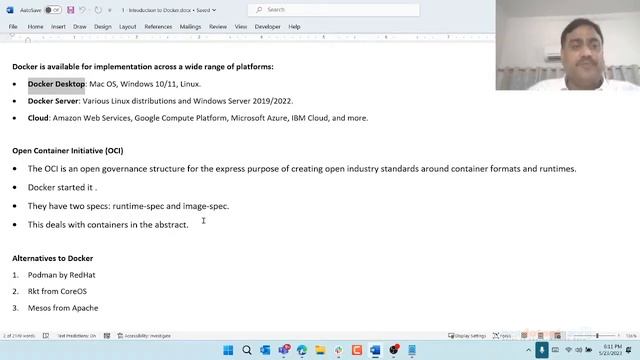Open the blue app icon after the black one
Viewport: 640px width, 360px height.
pos(412,350)
